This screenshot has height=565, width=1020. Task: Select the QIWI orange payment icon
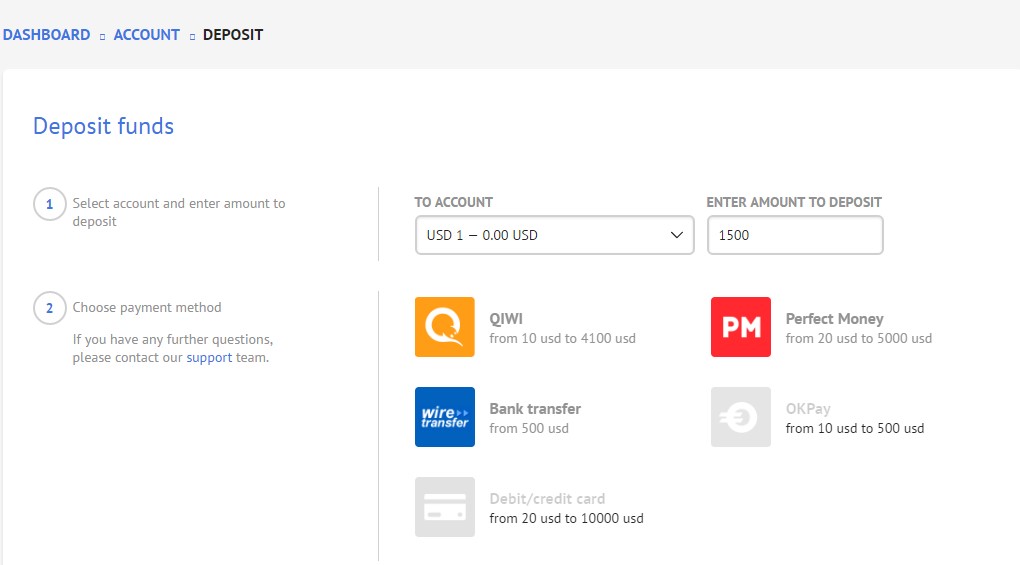tap(444, 327)
